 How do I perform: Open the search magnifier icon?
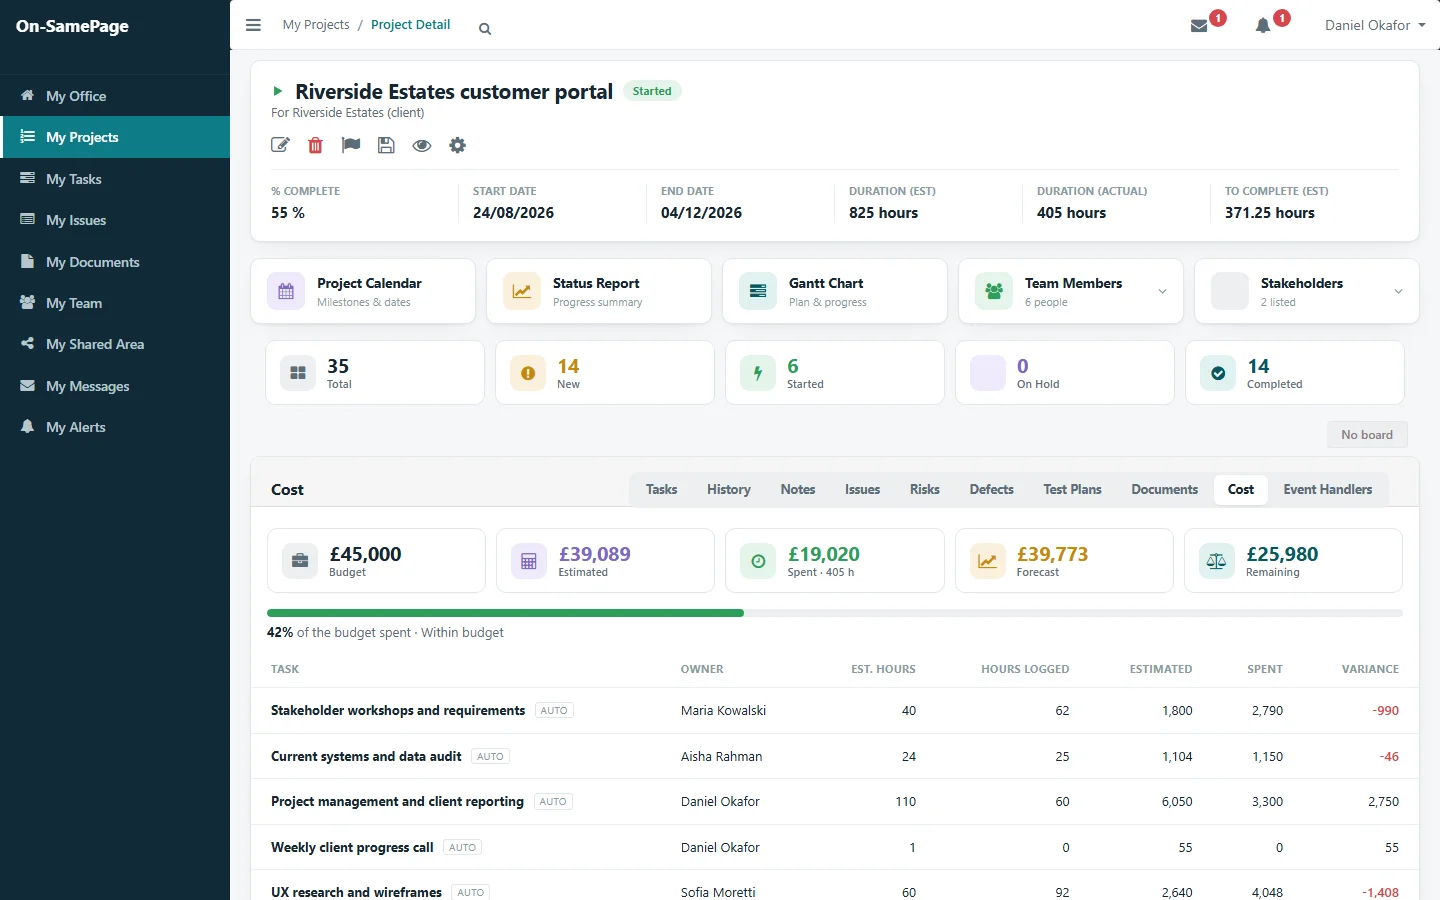(x=485, y=29)
